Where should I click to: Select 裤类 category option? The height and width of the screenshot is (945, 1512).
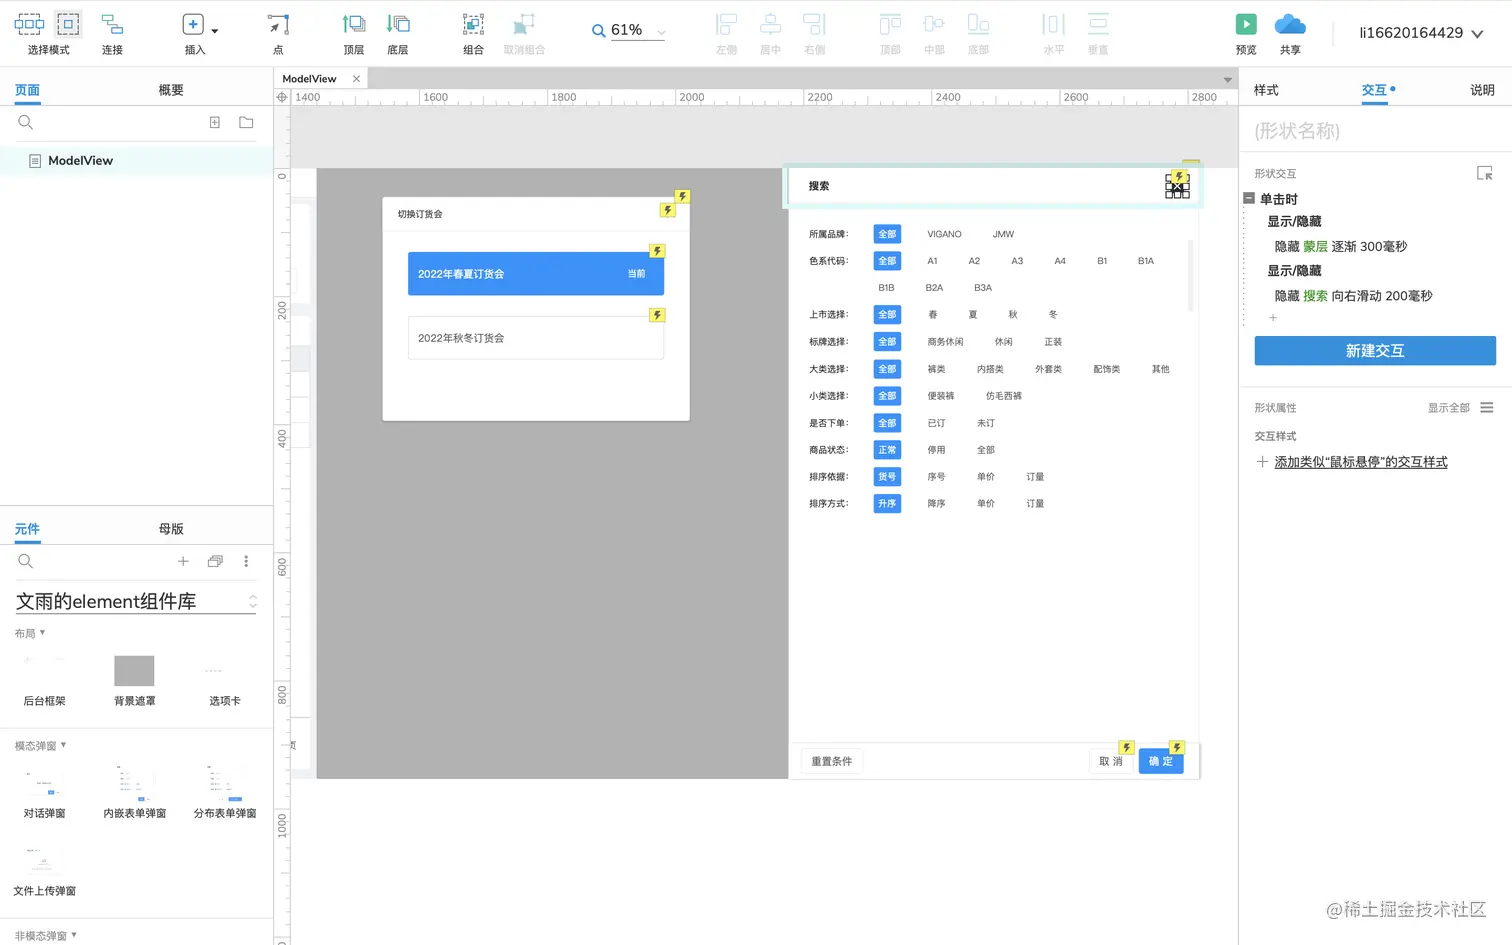tap(936, 369)
